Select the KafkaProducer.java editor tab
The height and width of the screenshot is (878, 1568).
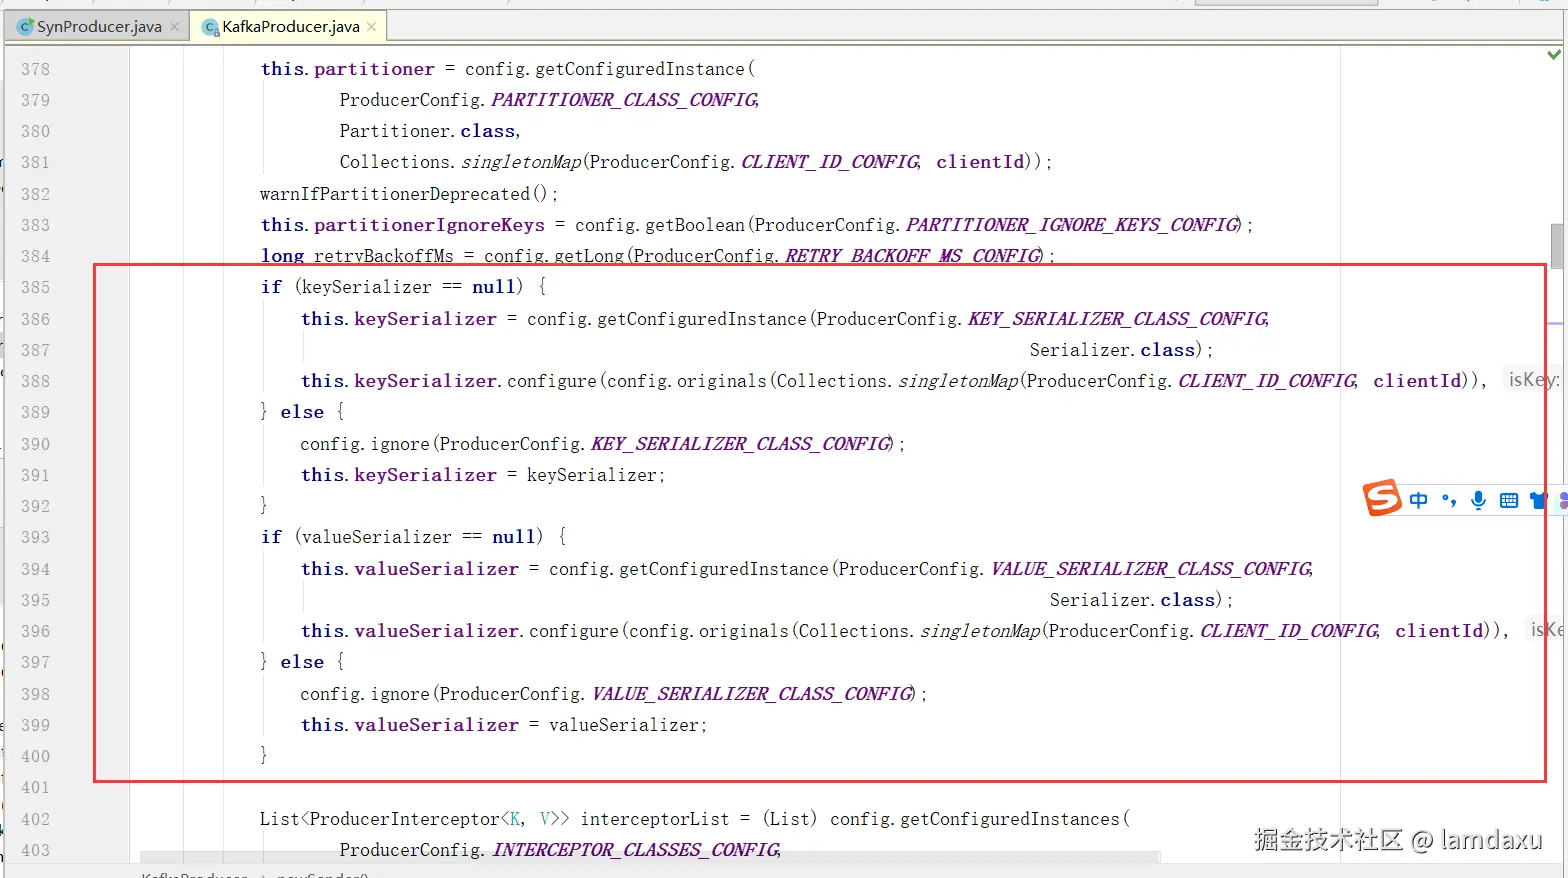click(290, 27)
